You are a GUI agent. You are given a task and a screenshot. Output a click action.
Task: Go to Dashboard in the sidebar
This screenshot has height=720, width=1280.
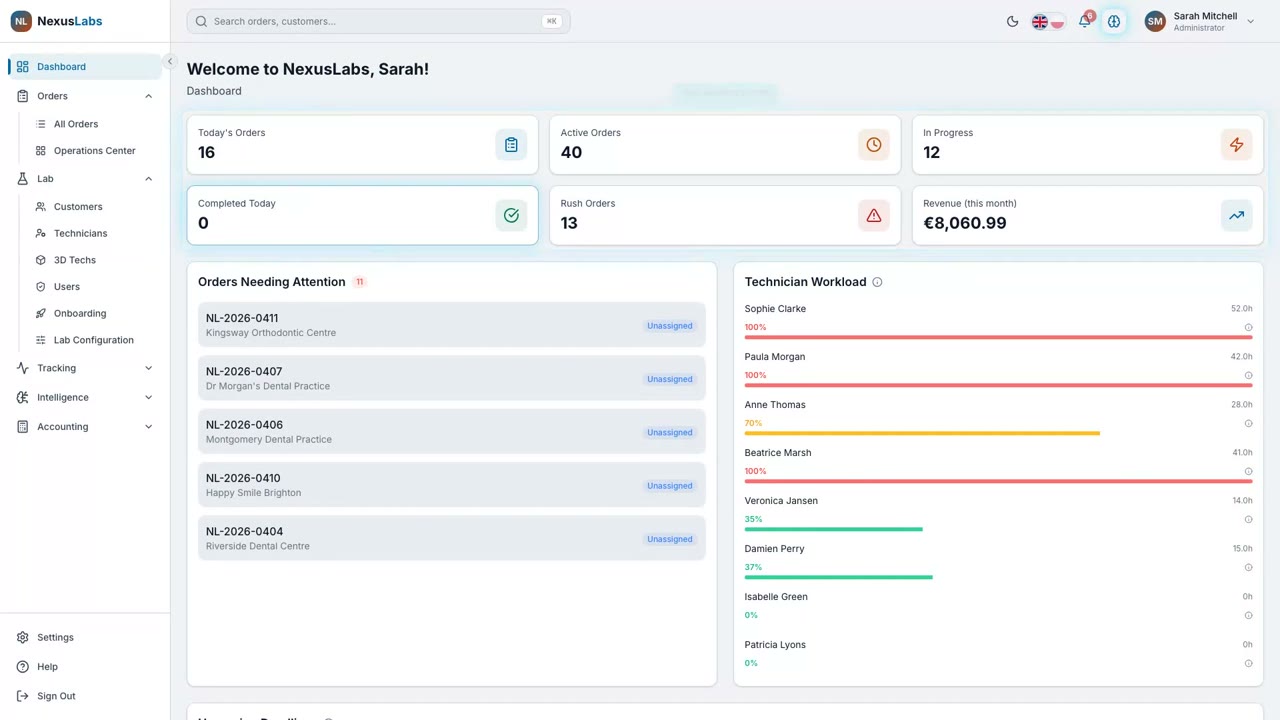85,67
